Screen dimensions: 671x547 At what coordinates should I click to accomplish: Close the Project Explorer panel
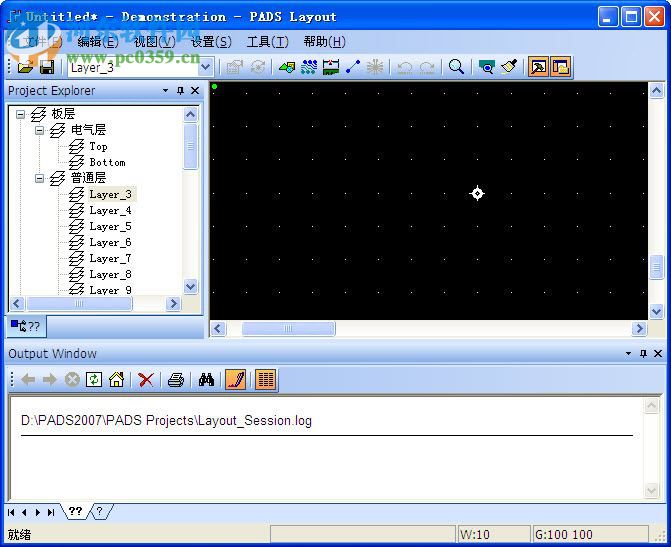tap(195, 91)
